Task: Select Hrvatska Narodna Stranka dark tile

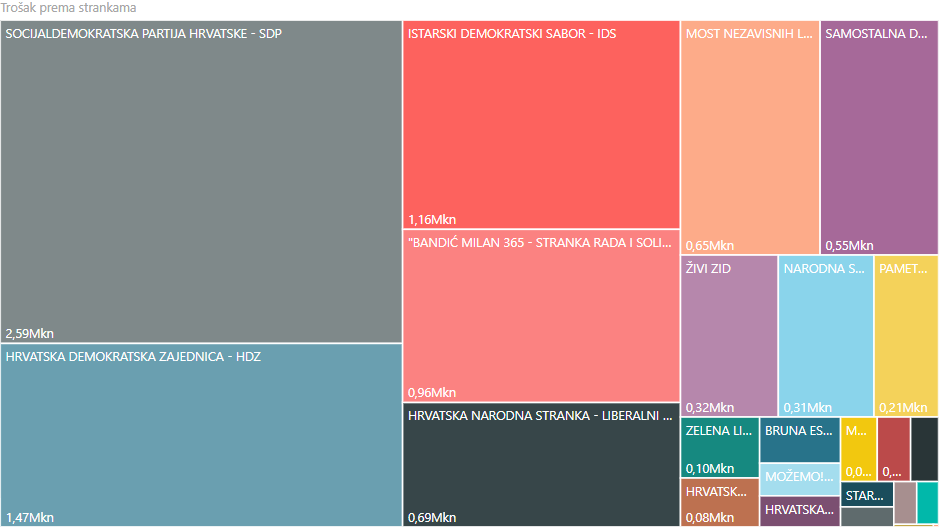Action: click(541, 465)
